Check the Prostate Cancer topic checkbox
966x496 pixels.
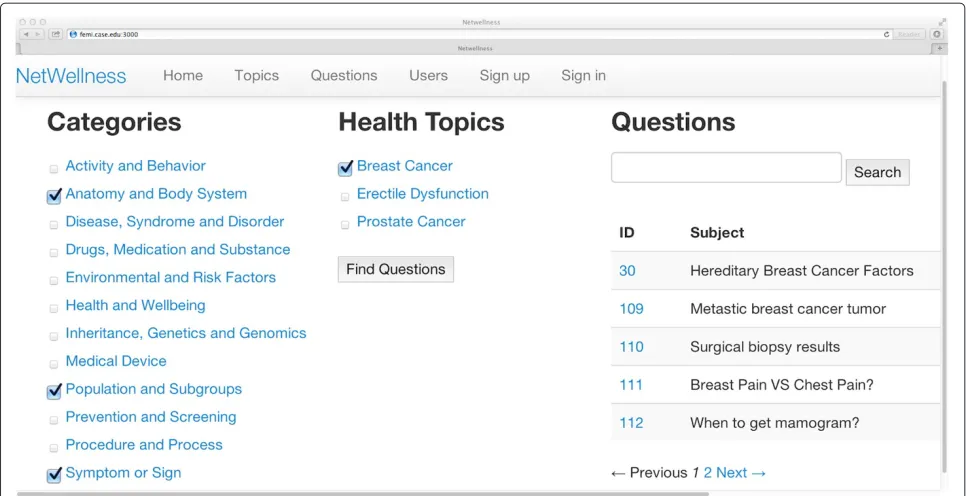coord(345,225)
